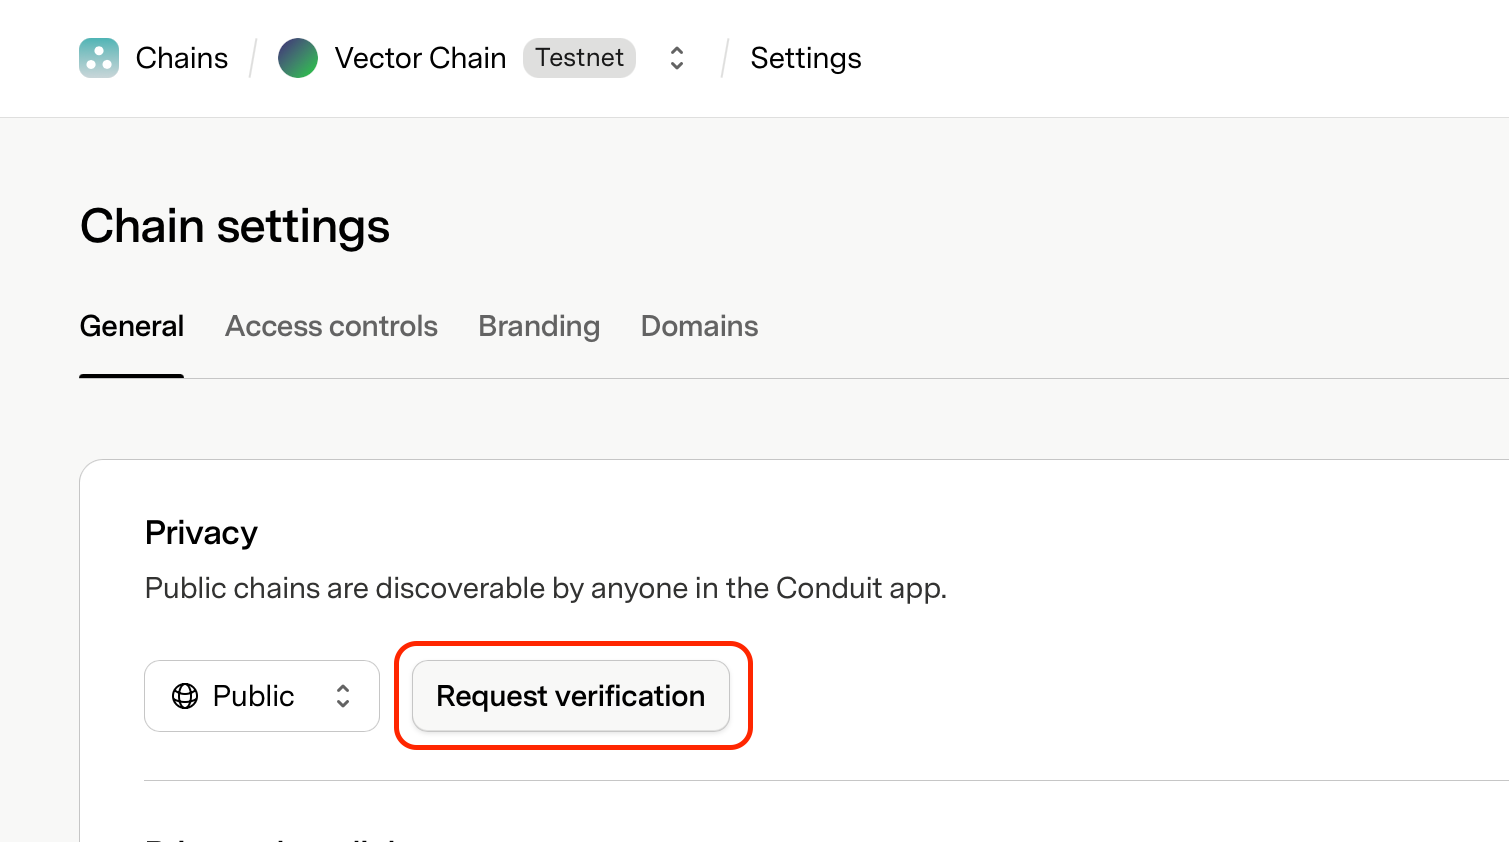Image resolution: width=1509 pixels, height=842 pixels.
Task: Click the Request verification button
Action: tap(570, 695)
